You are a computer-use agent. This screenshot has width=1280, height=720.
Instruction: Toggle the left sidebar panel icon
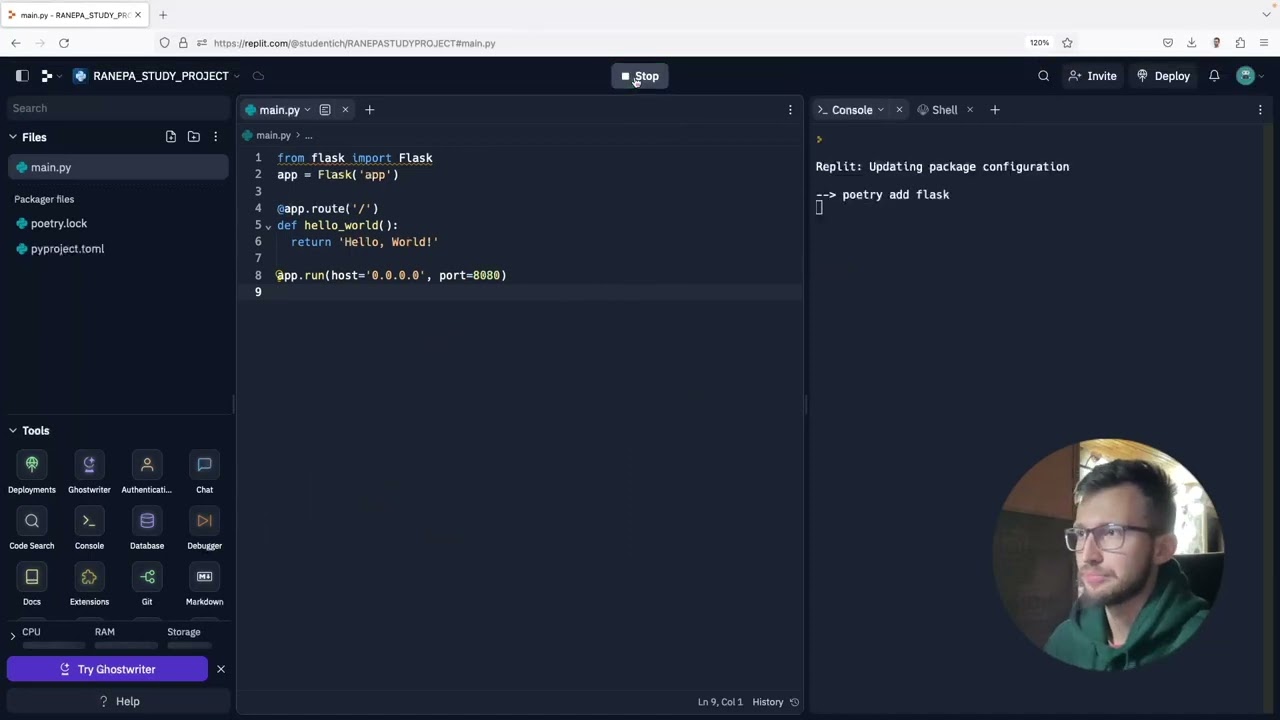(22, 76)
